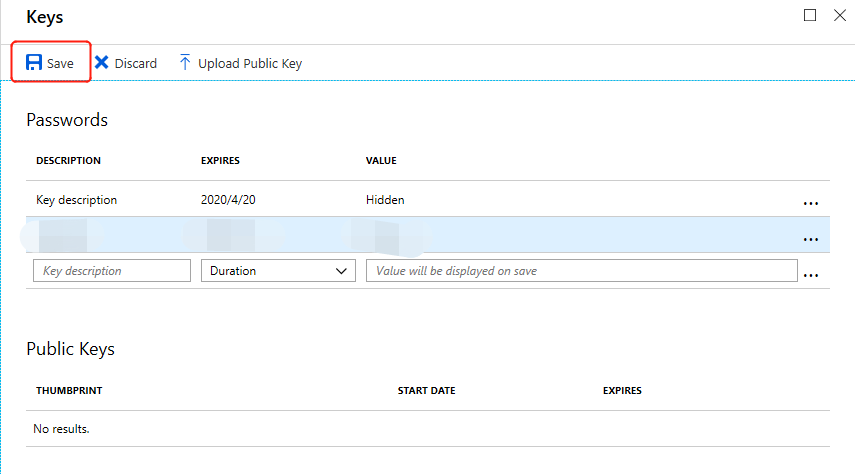This screenshot has height=474, width=855.
Task: Click the Save floppy disk icon
Action: 34,63
